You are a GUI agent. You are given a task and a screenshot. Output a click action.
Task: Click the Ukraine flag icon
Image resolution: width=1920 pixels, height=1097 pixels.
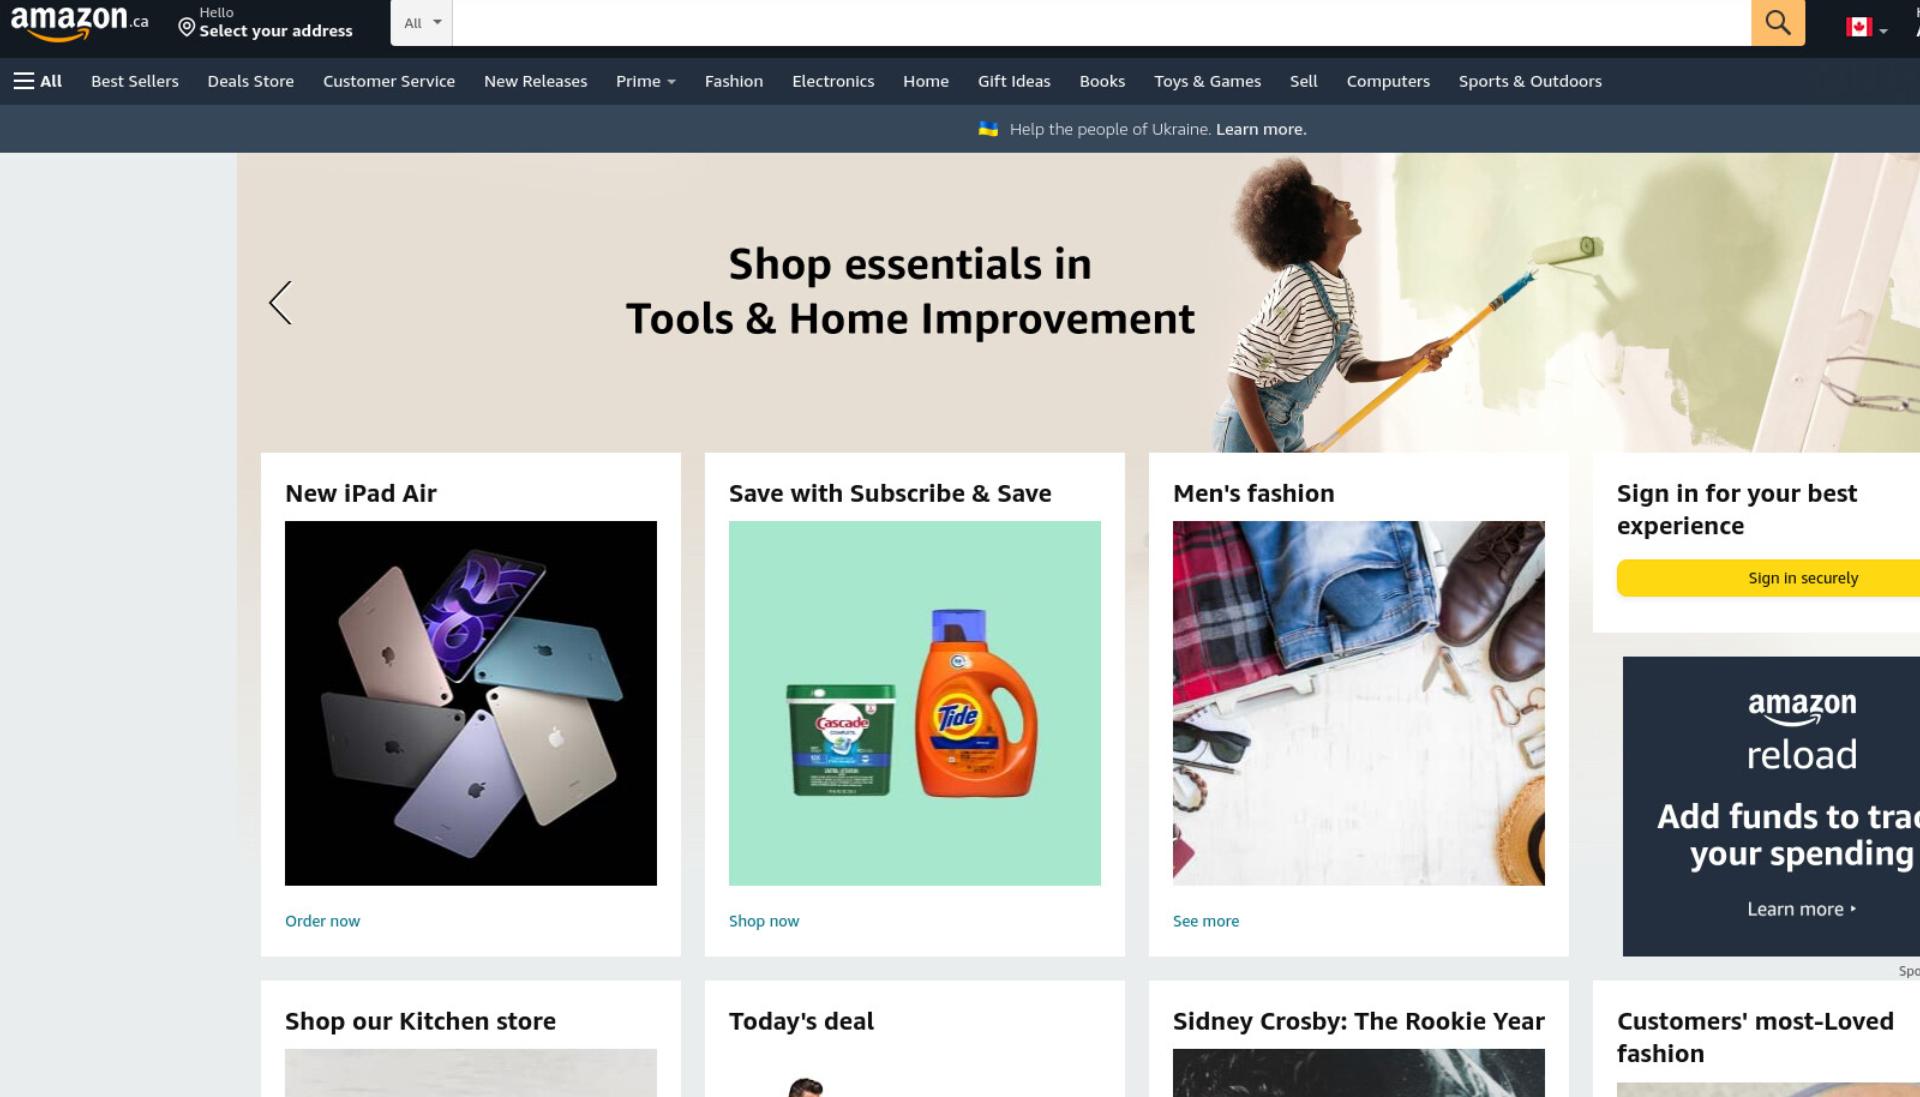[x=988, y=129]
